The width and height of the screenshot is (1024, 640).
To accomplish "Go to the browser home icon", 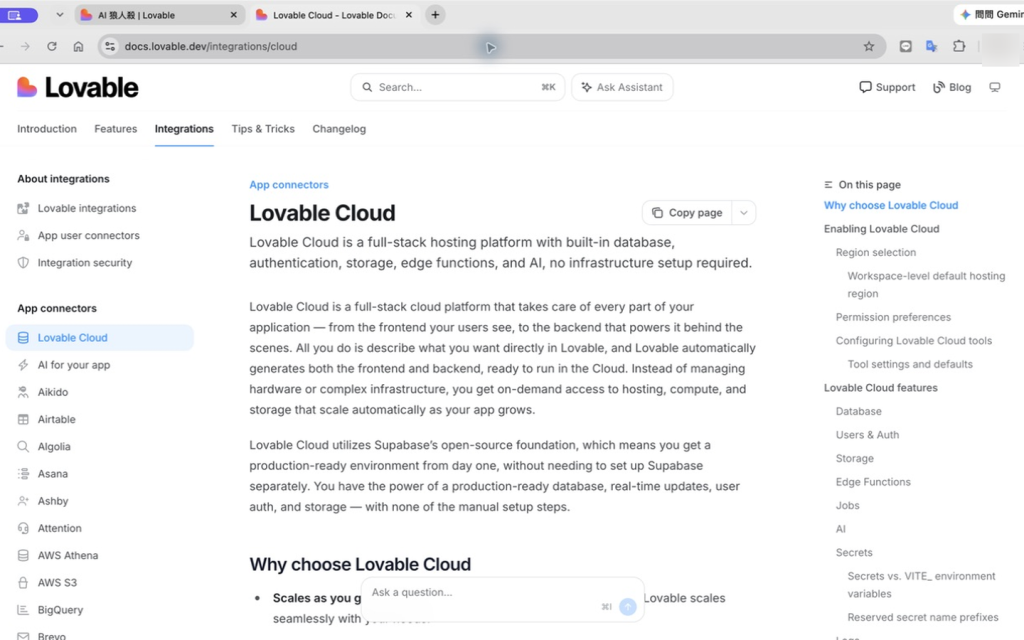I will pos(78,46).
